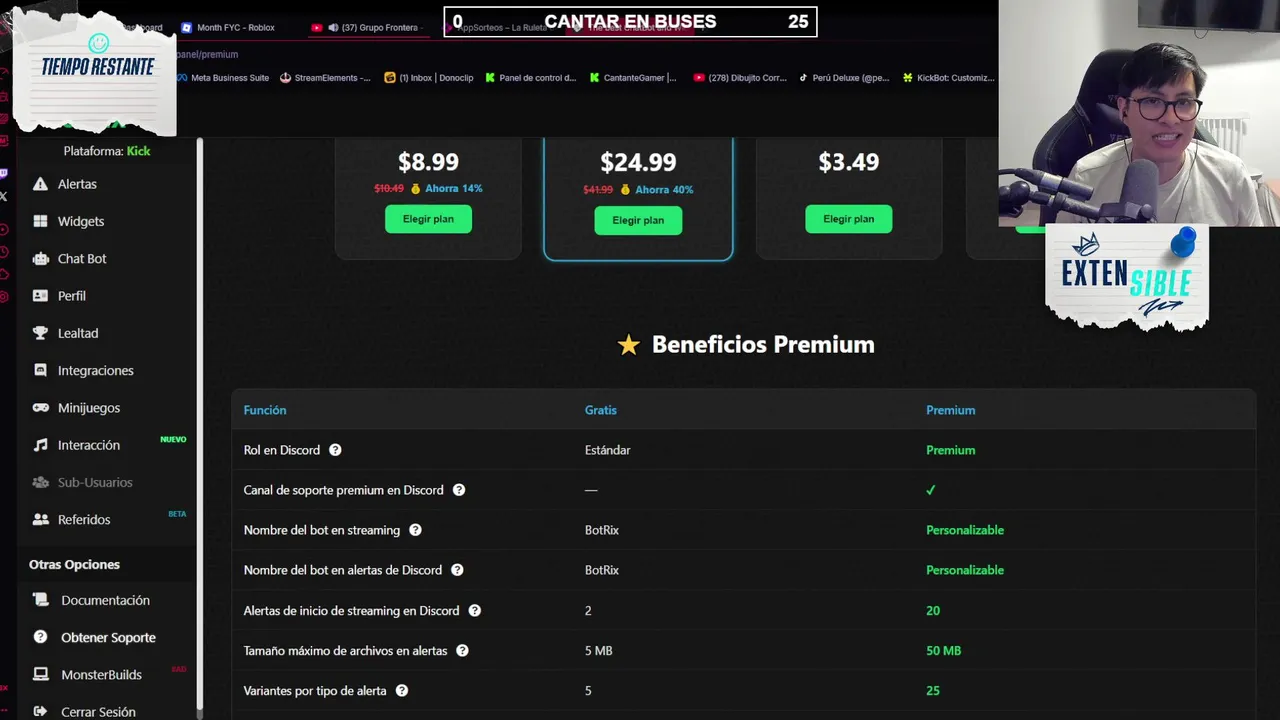This screenshot has height=720, width=1280.
Task: Open Minijuegos gamepad icon
Action: (x=40, y=408)
